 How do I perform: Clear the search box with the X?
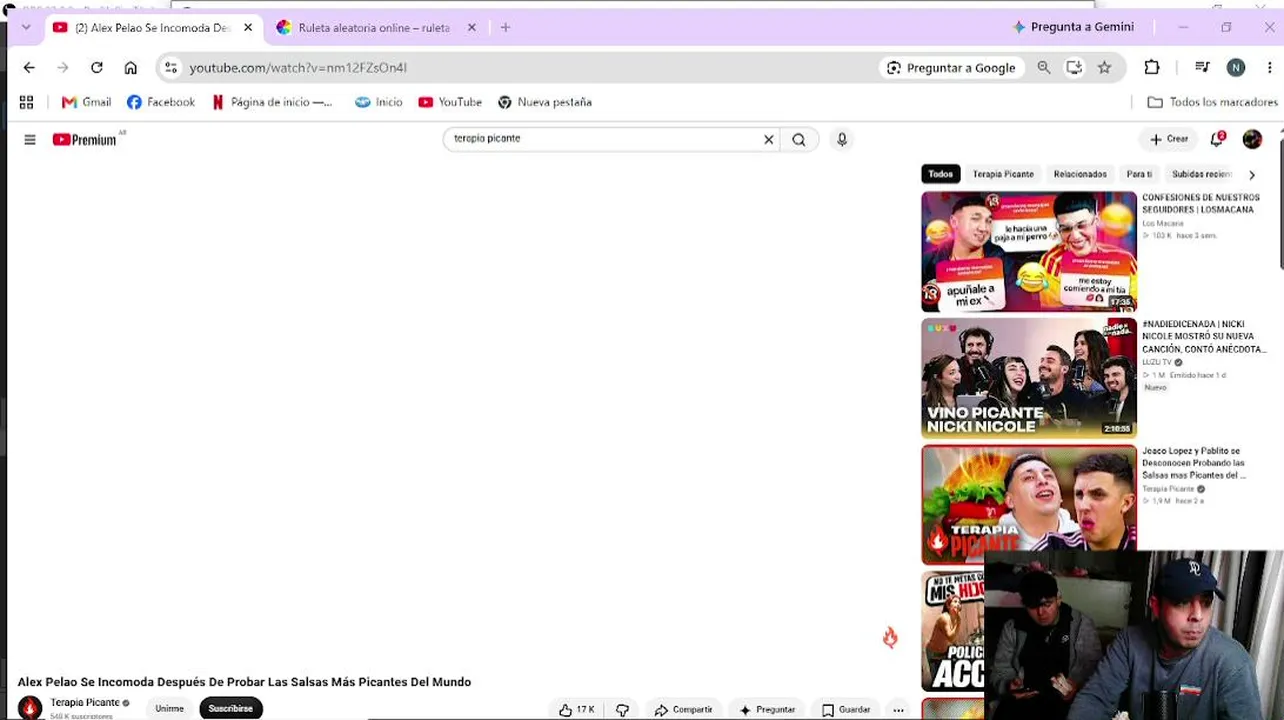(769, 139)
